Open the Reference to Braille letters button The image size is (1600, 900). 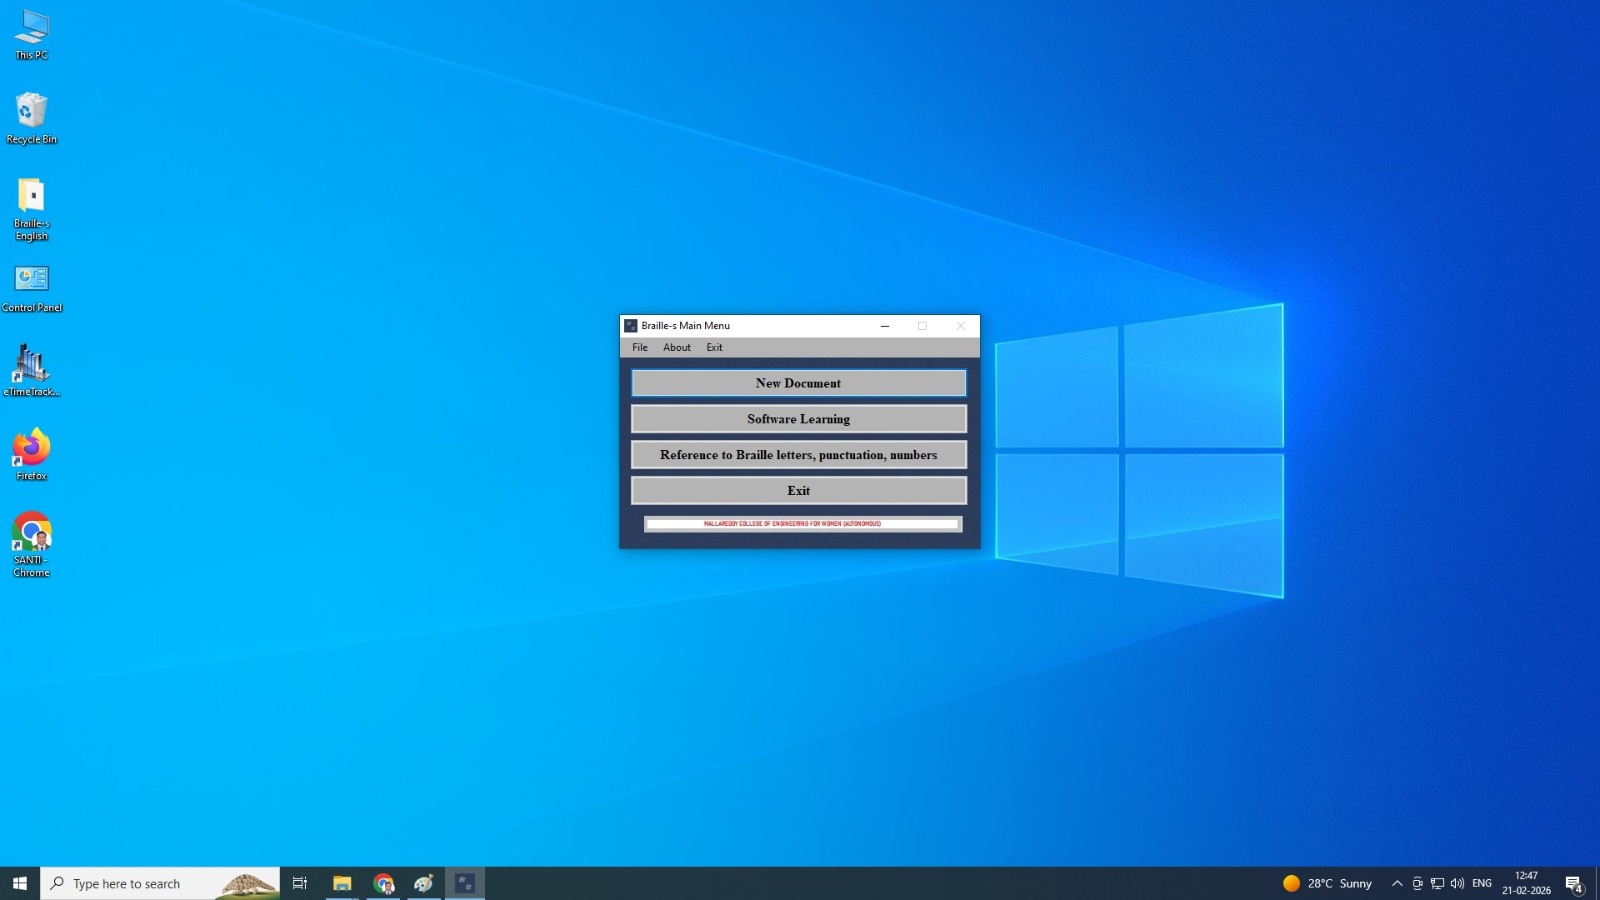coord(798,455)
